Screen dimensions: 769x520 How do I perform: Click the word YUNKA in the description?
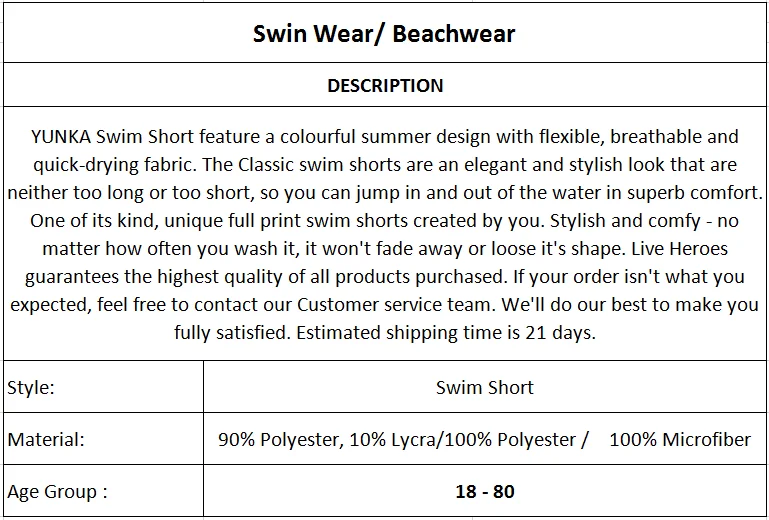coord(61,136)
